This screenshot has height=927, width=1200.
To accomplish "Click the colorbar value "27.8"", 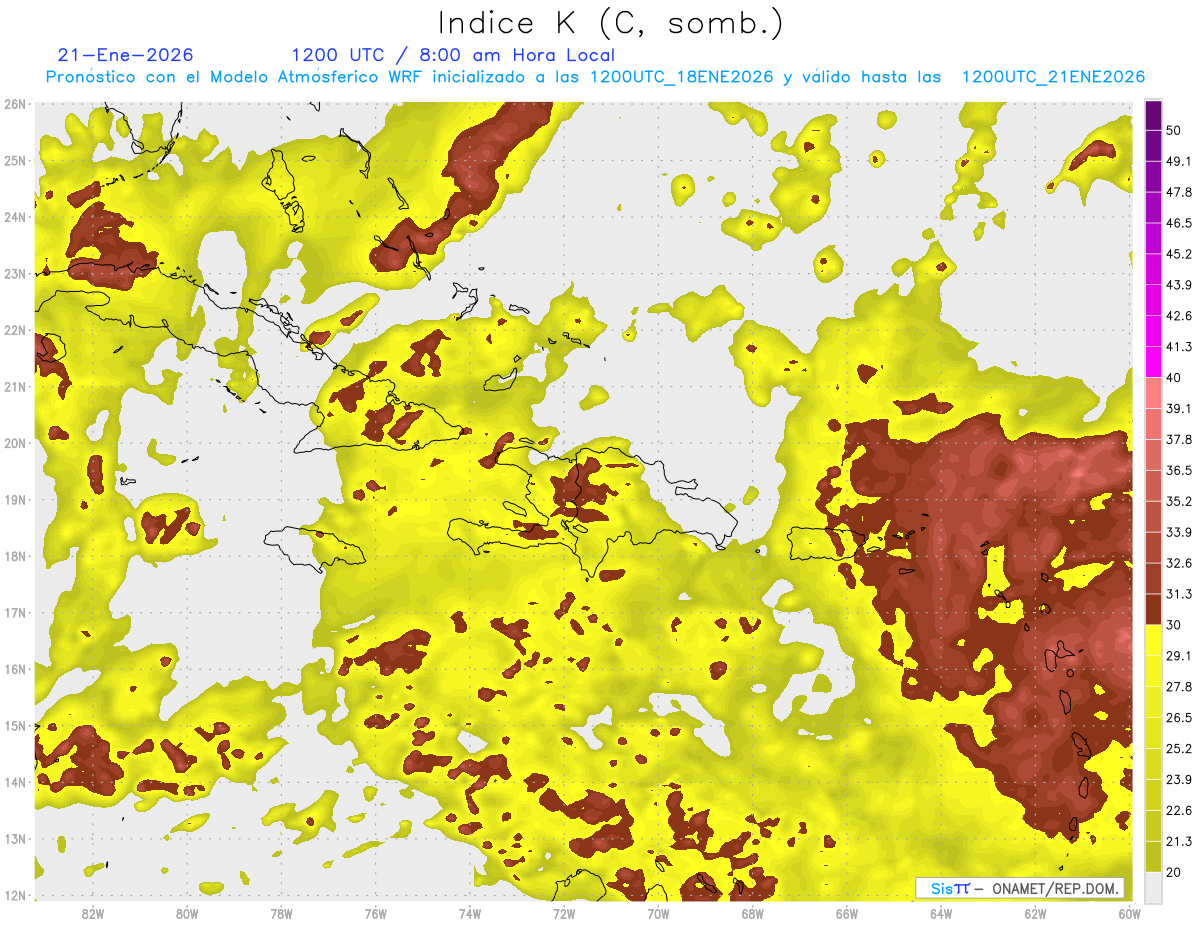I will coord(1179,687).
